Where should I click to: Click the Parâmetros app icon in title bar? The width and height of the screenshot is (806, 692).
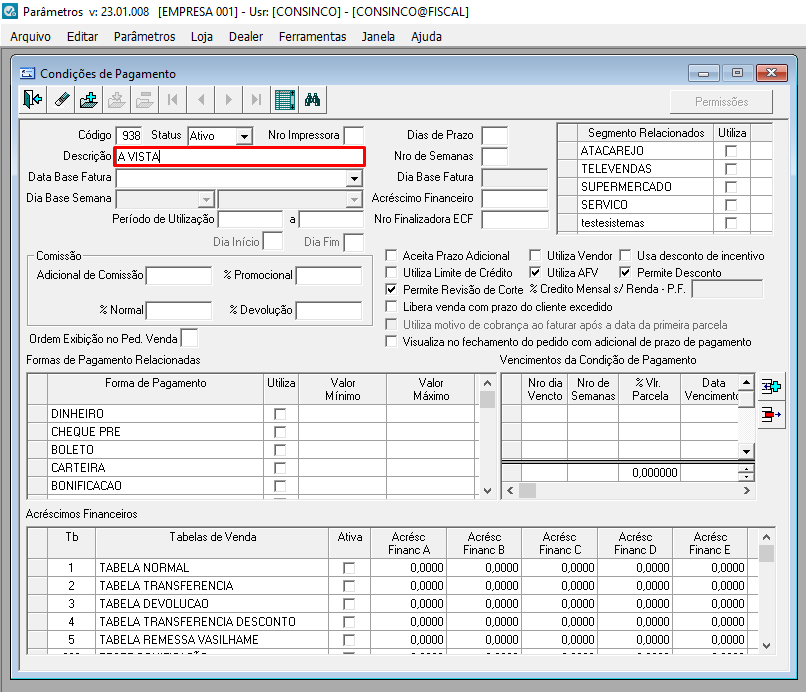[10, 11]
